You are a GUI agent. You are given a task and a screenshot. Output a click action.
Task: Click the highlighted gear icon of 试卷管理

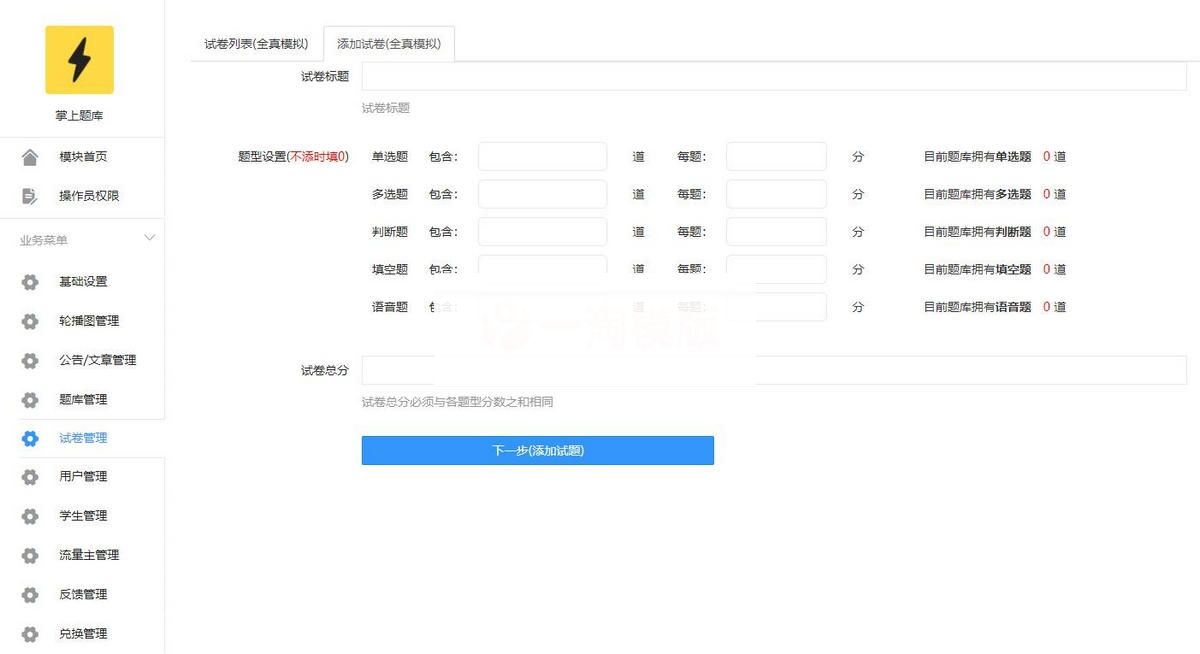point(30,438)
